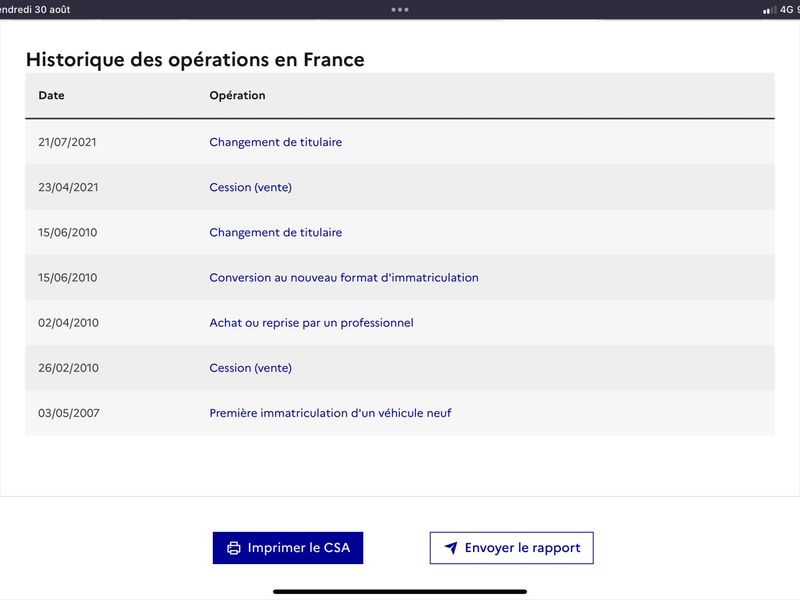
Task: Select Première immatriculation d'un véhicule neuf
Action: pos(330,413)
